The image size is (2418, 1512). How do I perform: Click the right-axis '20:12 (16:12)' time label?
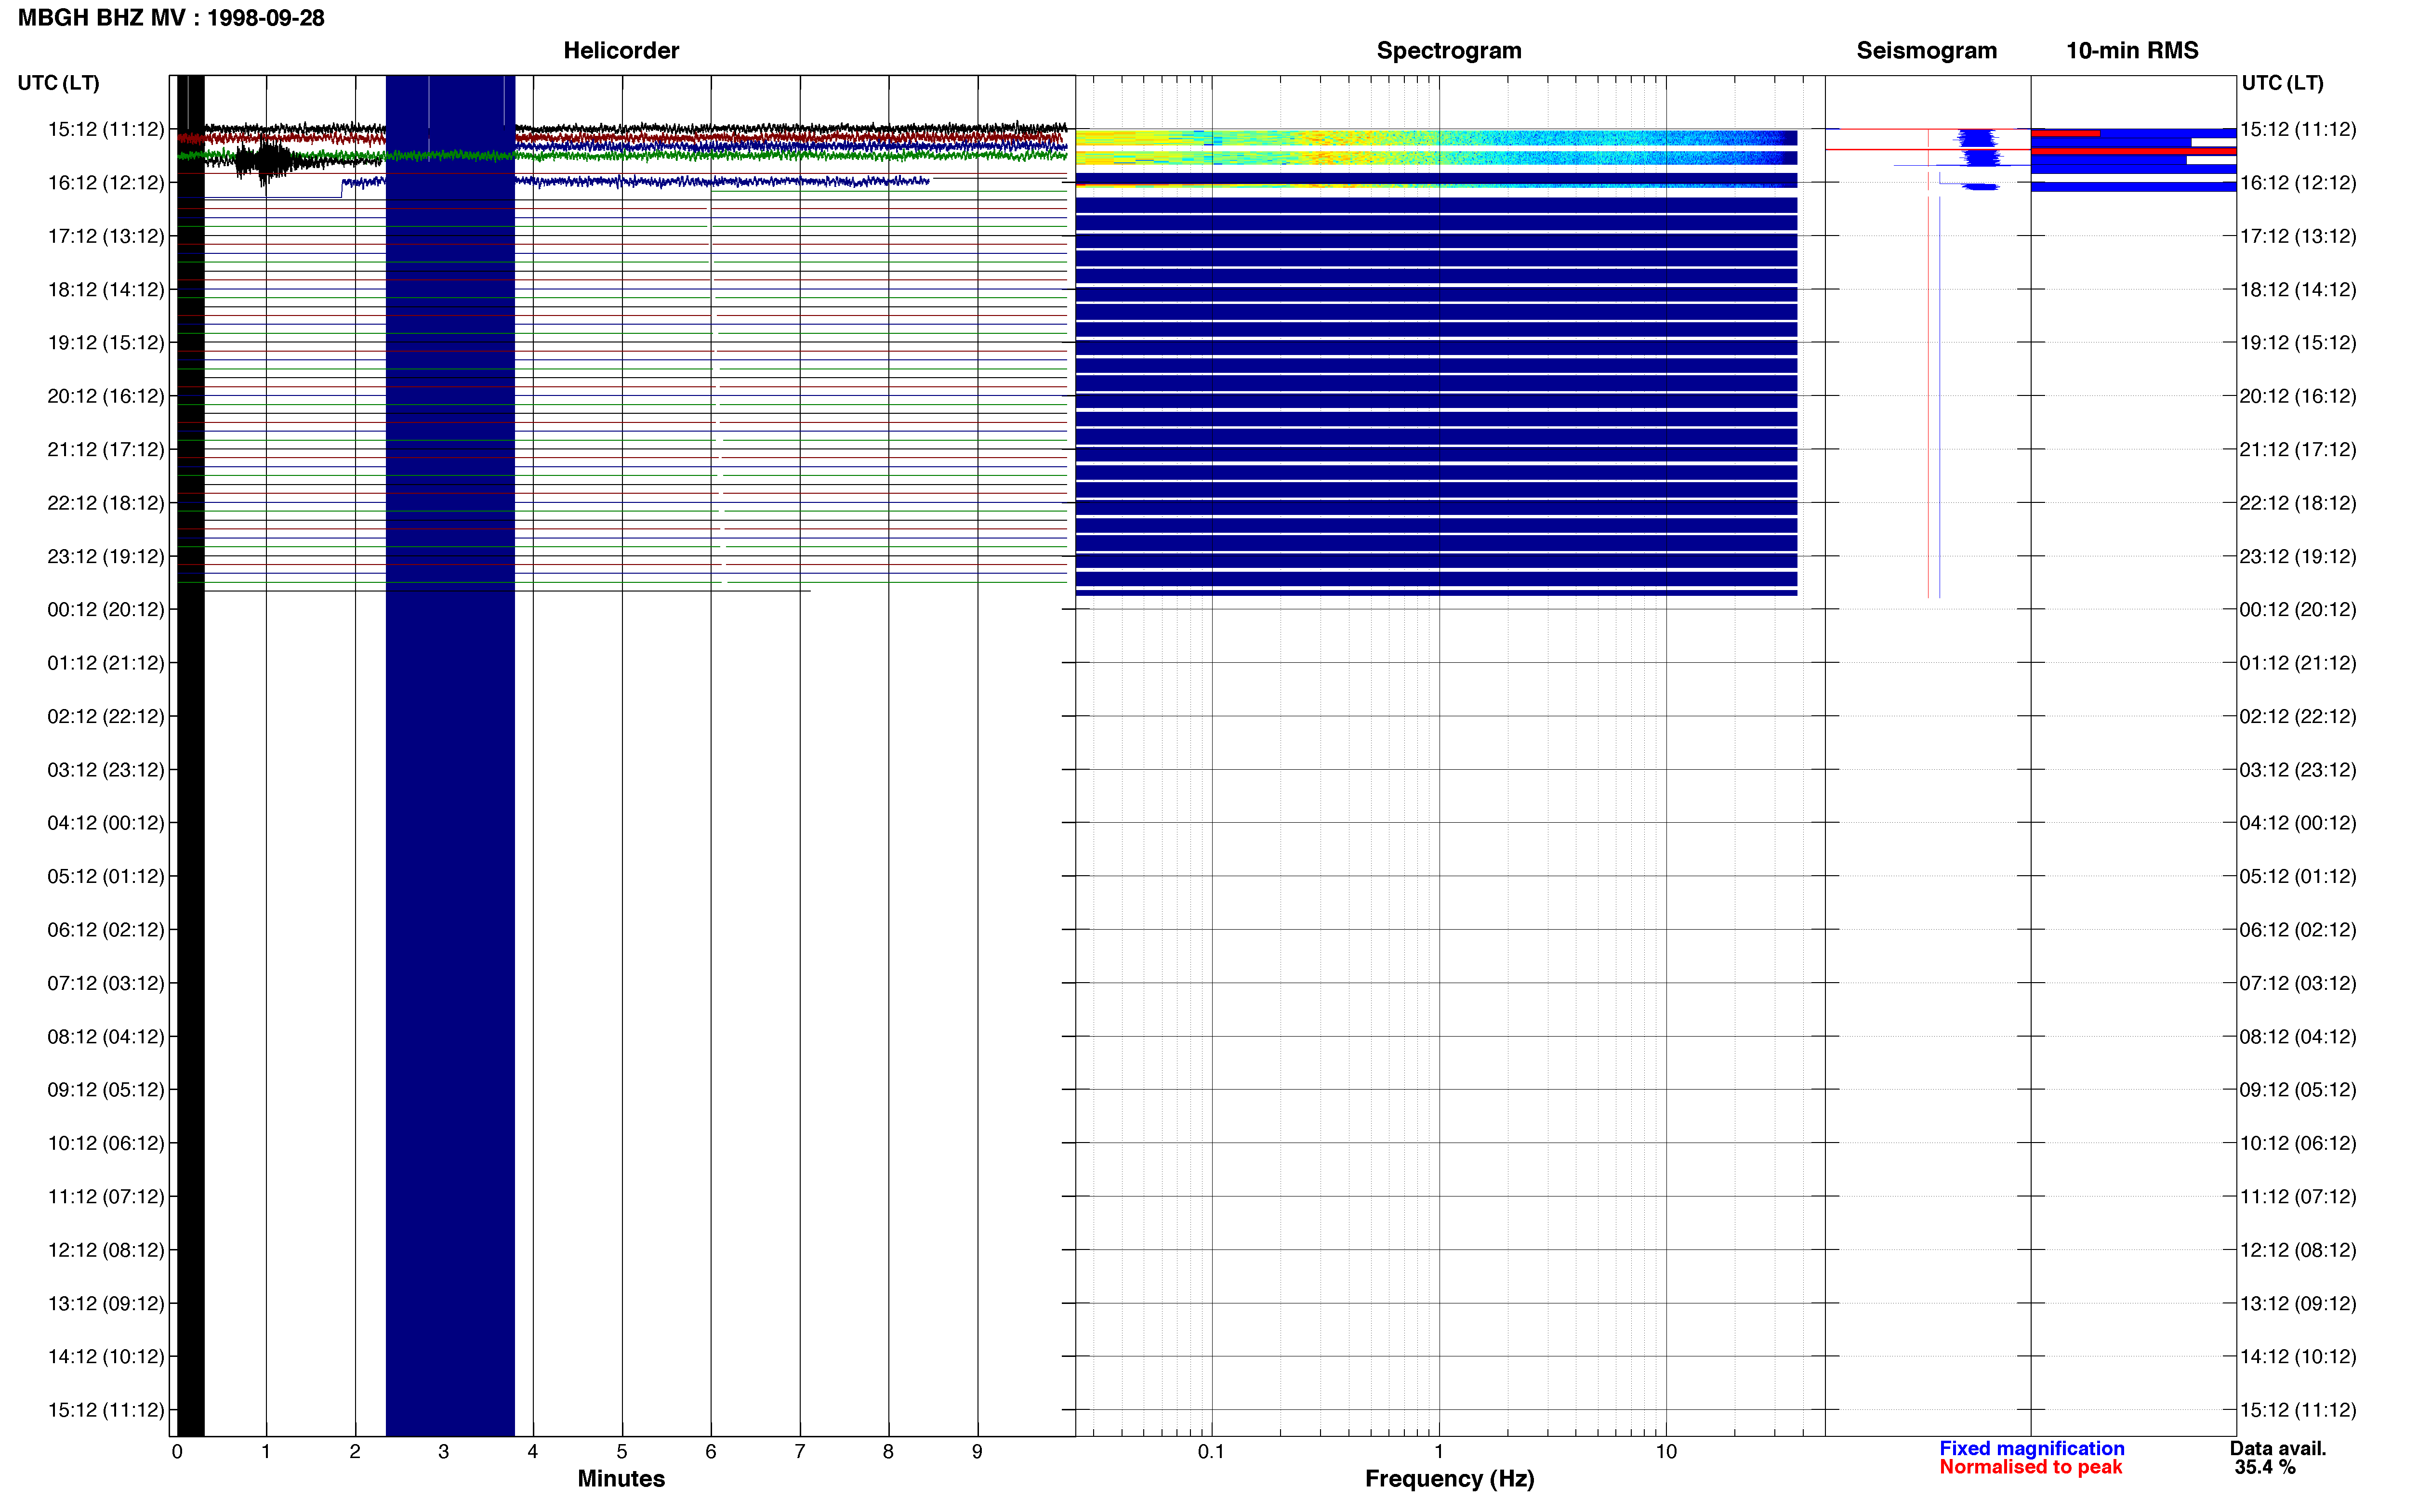(x=2298, y=396)
